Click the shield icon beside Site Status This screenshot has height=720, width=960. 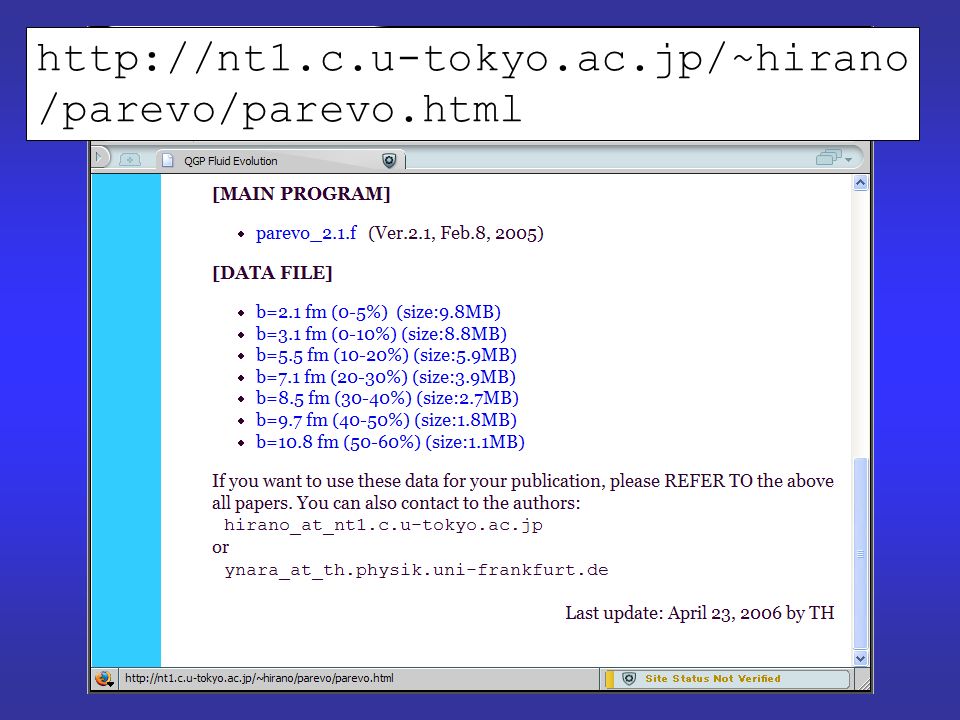click(x=629, y=678)
